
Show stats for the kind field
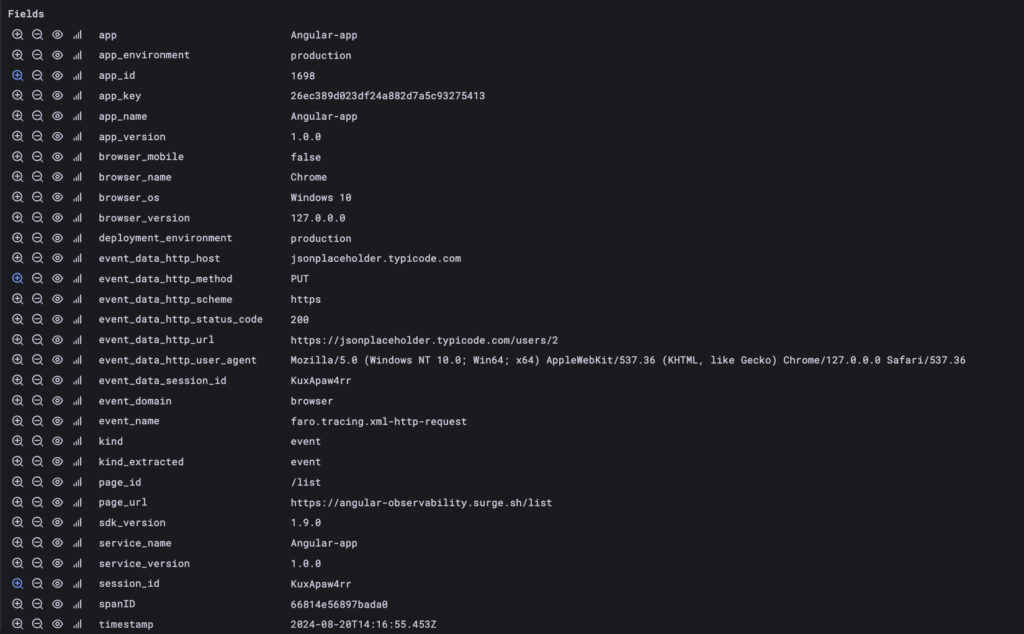point(77,441)
